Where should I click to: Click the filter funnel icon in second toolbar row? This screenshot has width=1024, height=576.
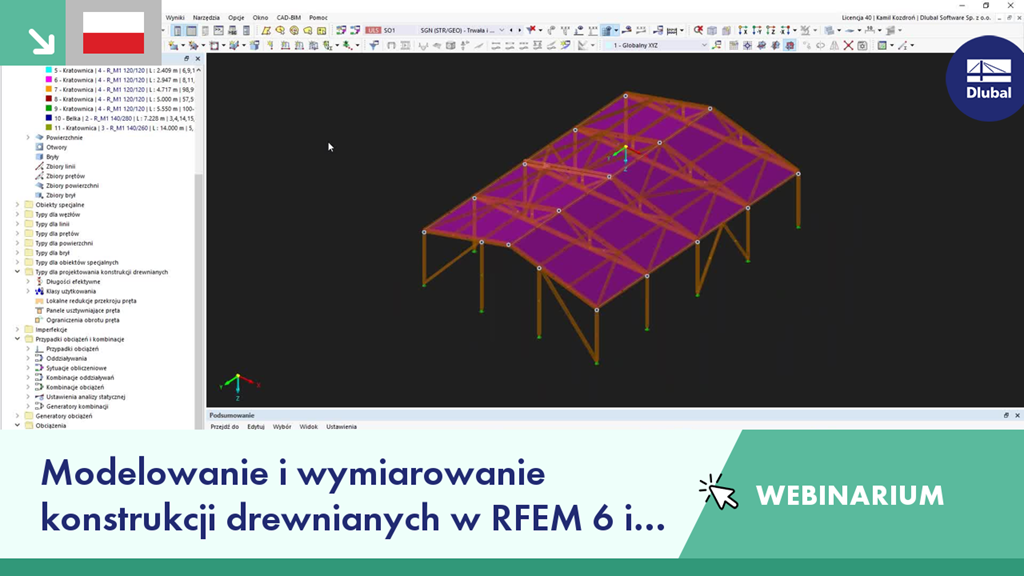pos(374,45)
